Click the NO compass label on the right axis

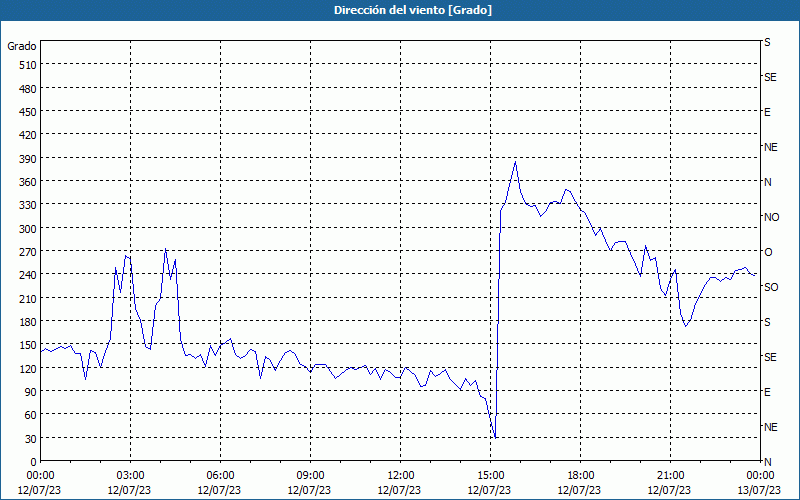click(771, 217)
